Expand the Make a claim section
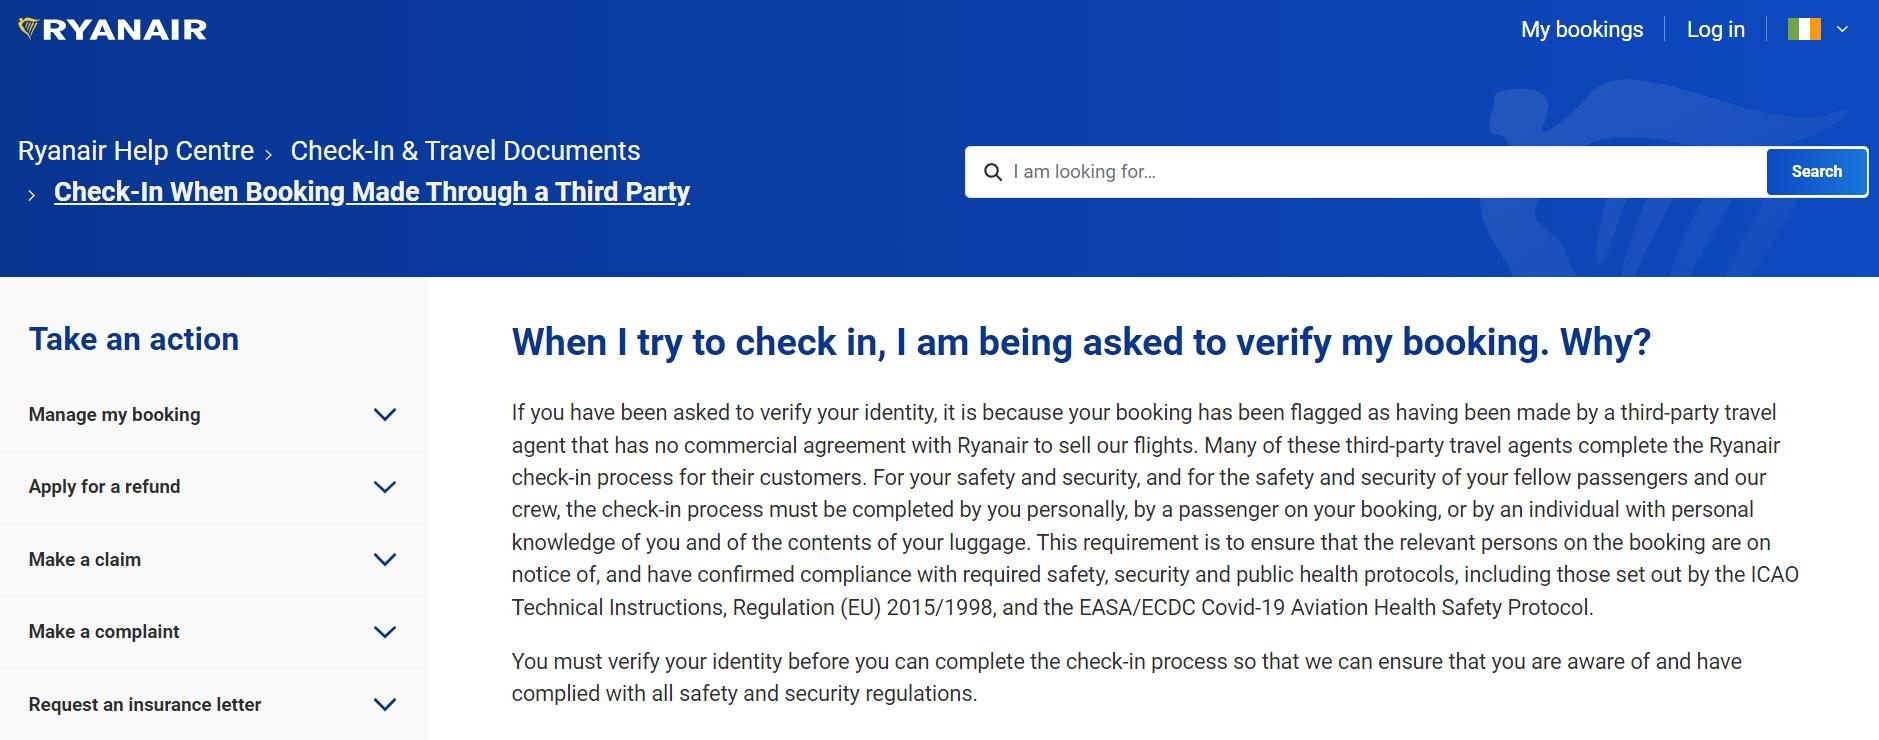Image resolution: width=1879 pixels, height=740 pixels. [x=385, y=560]
